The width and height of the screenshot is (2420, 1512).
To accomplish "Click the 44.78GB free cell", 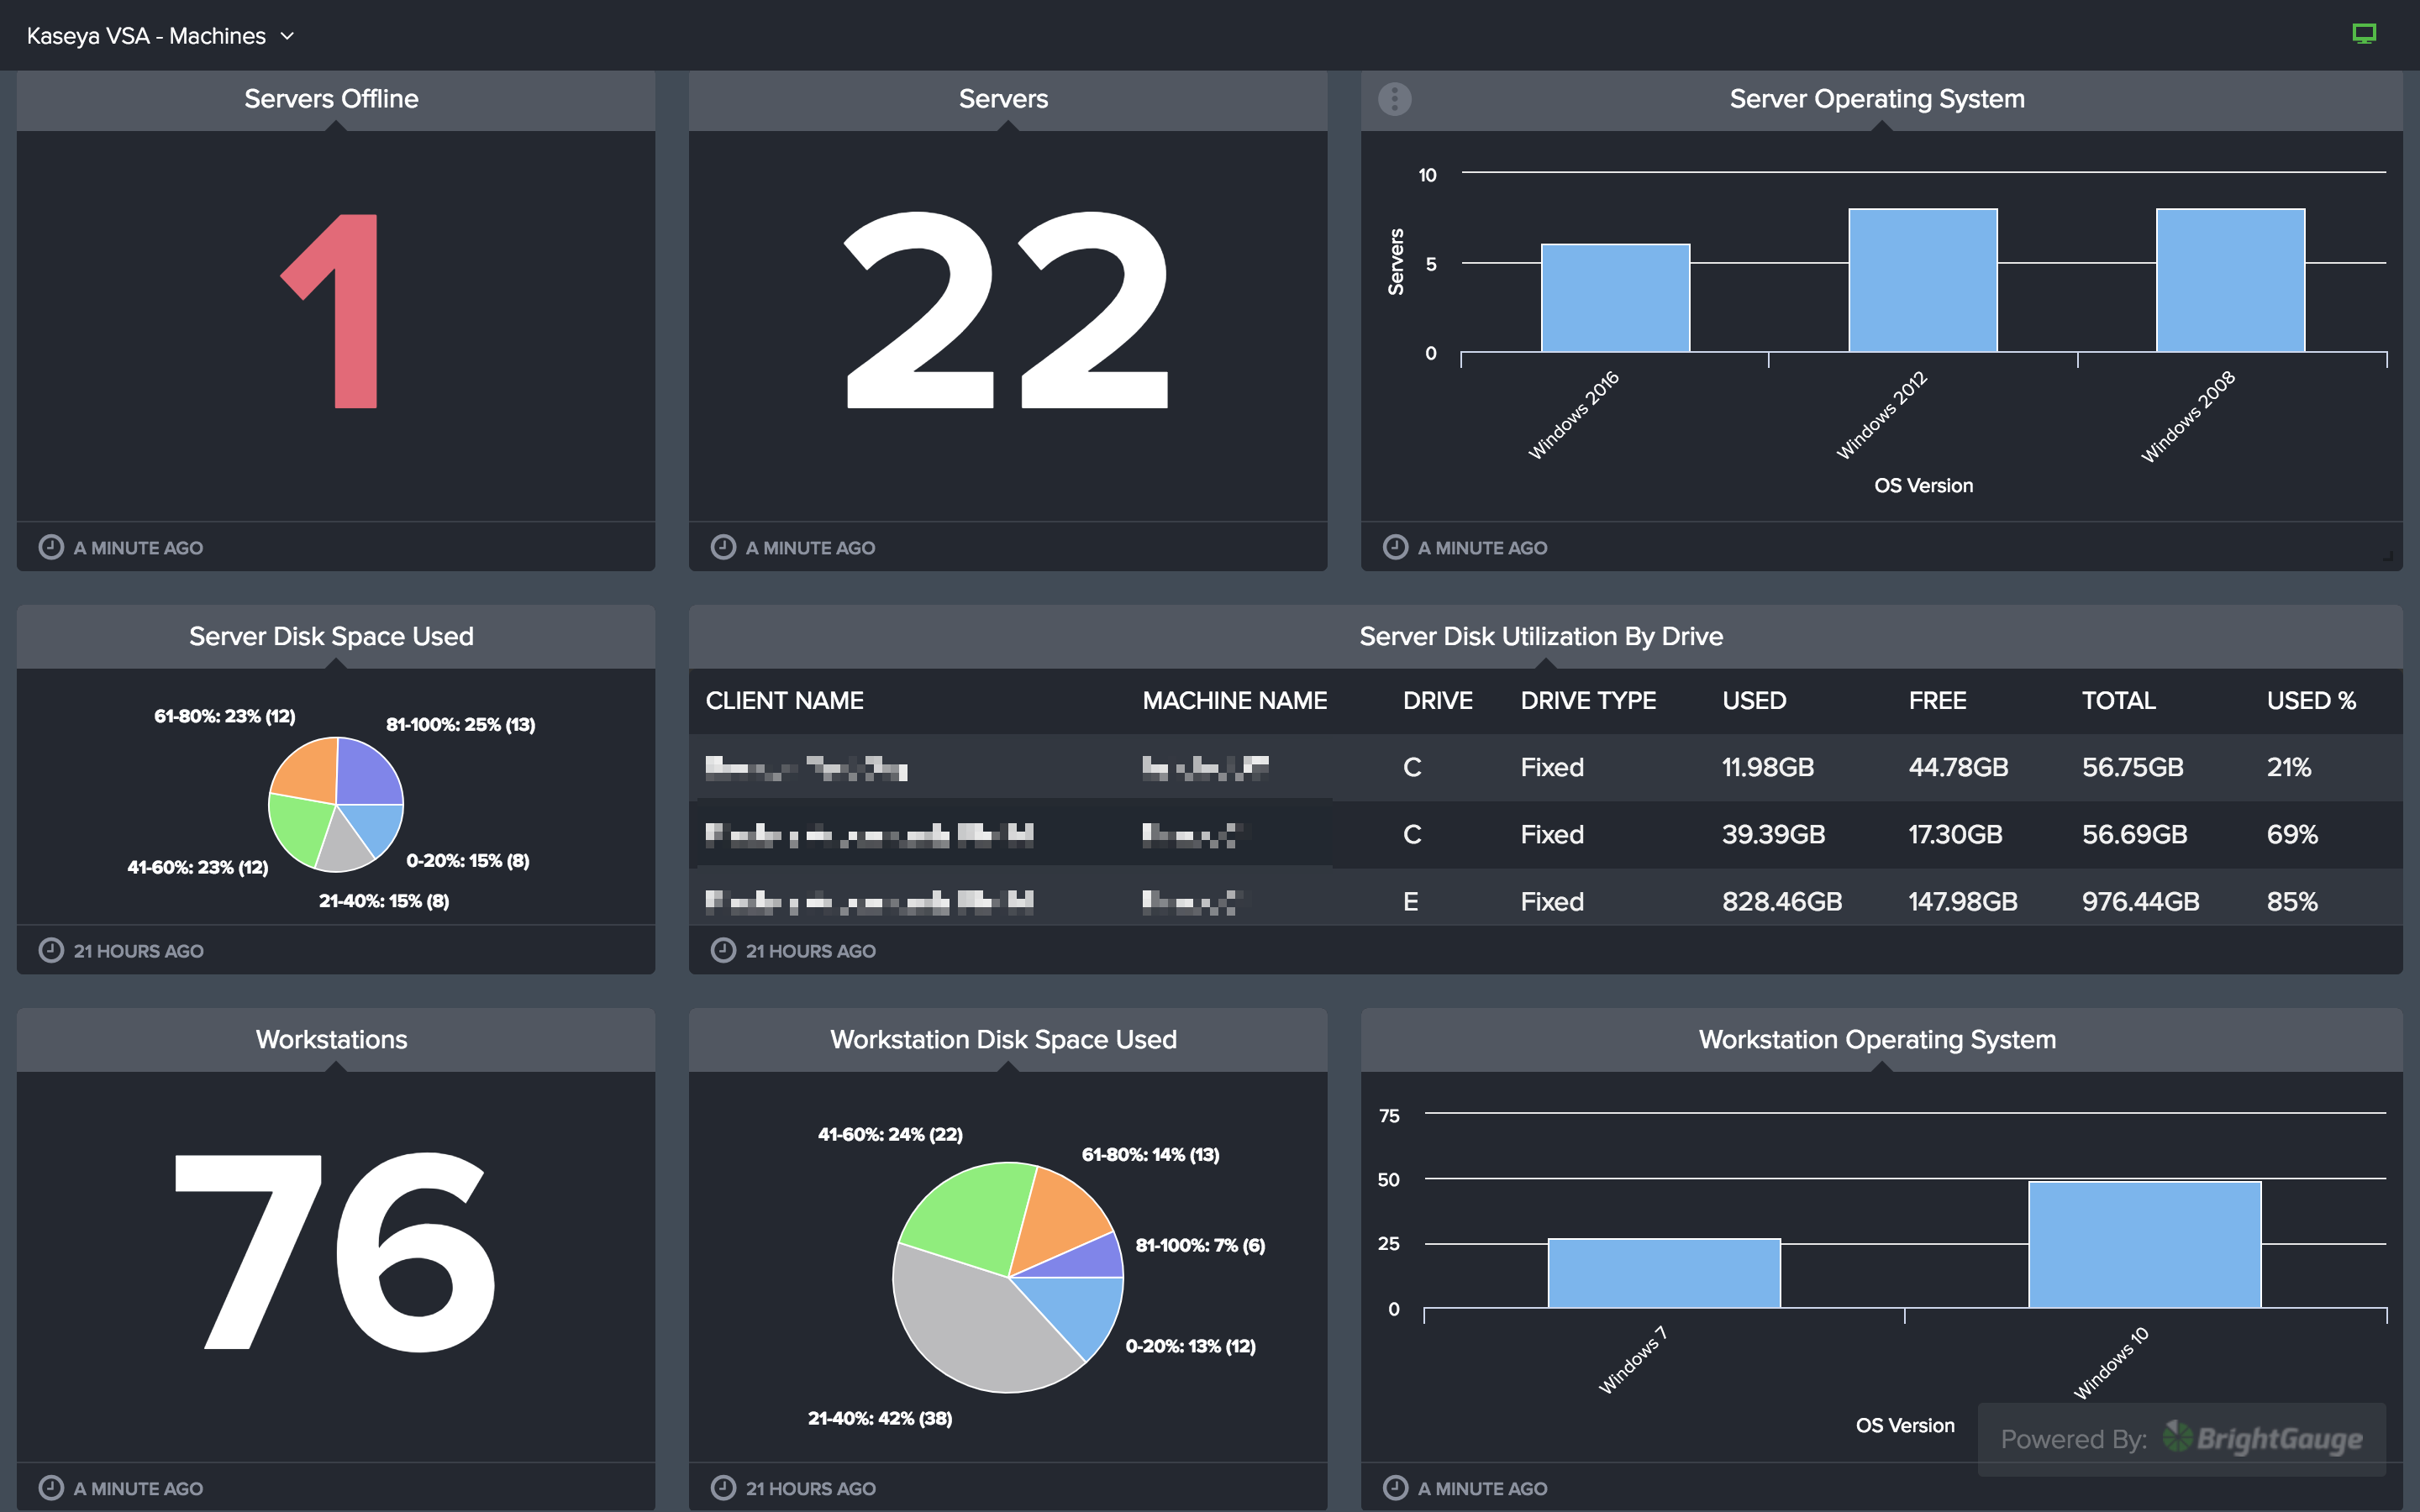I will [x=1958, y=767].
